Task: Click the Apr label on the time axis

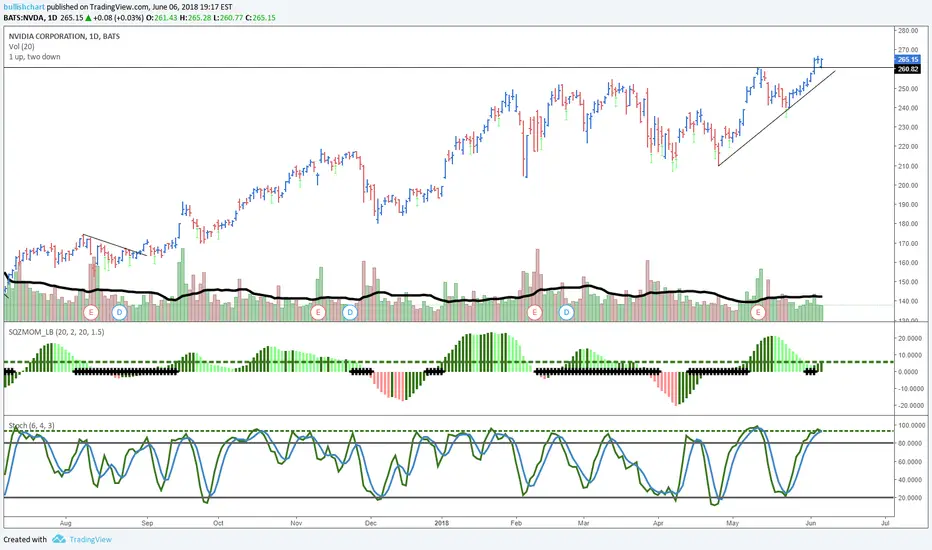Action: (x=658, y=523)
